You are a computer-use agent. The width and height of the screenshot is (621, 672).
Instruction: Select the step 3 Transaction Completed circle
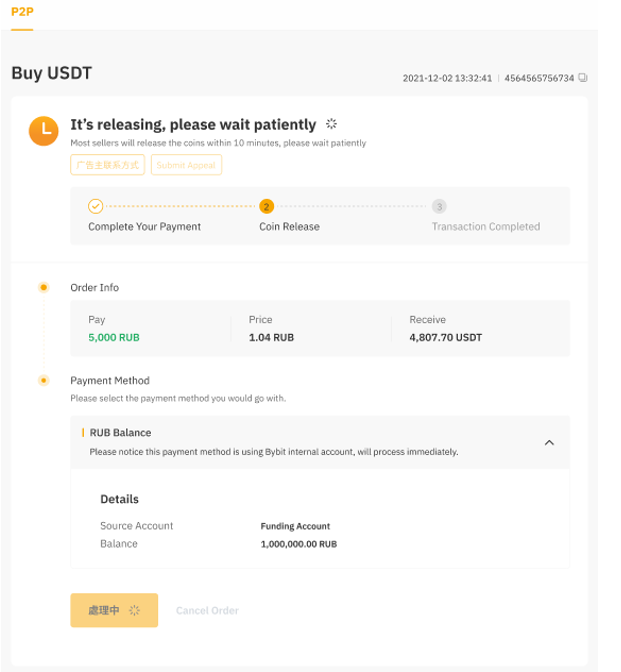tap(439, 206)
